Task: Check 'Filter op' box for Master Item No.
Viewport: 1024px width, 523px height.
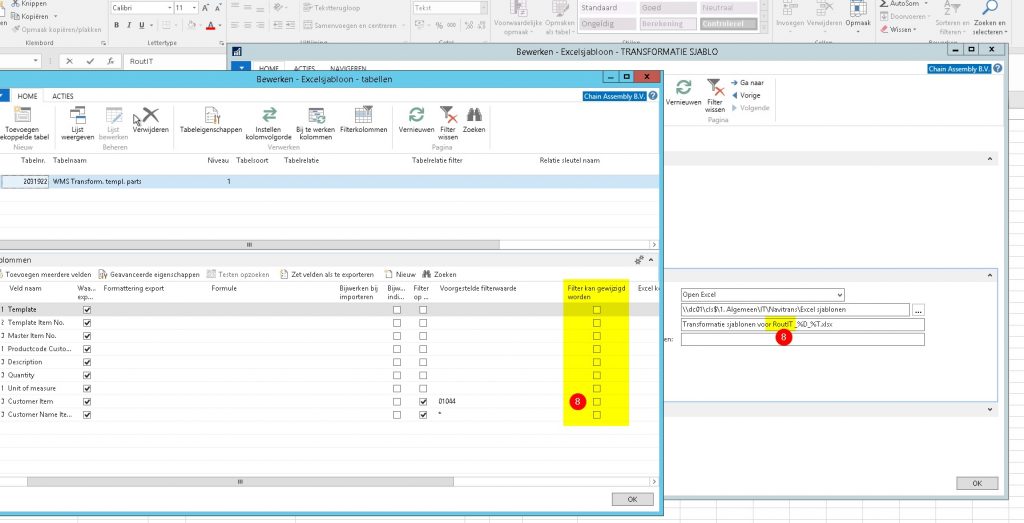Action: (x=423, y=336)
